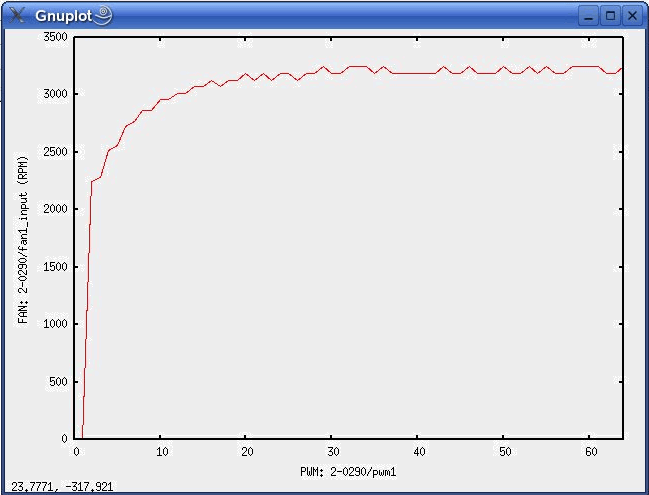The width and height of the screenshot is (649, 495).
Task: Click the x-axis label PWM: 2-0290/pwm1
Action: click(x=349, y=470)
